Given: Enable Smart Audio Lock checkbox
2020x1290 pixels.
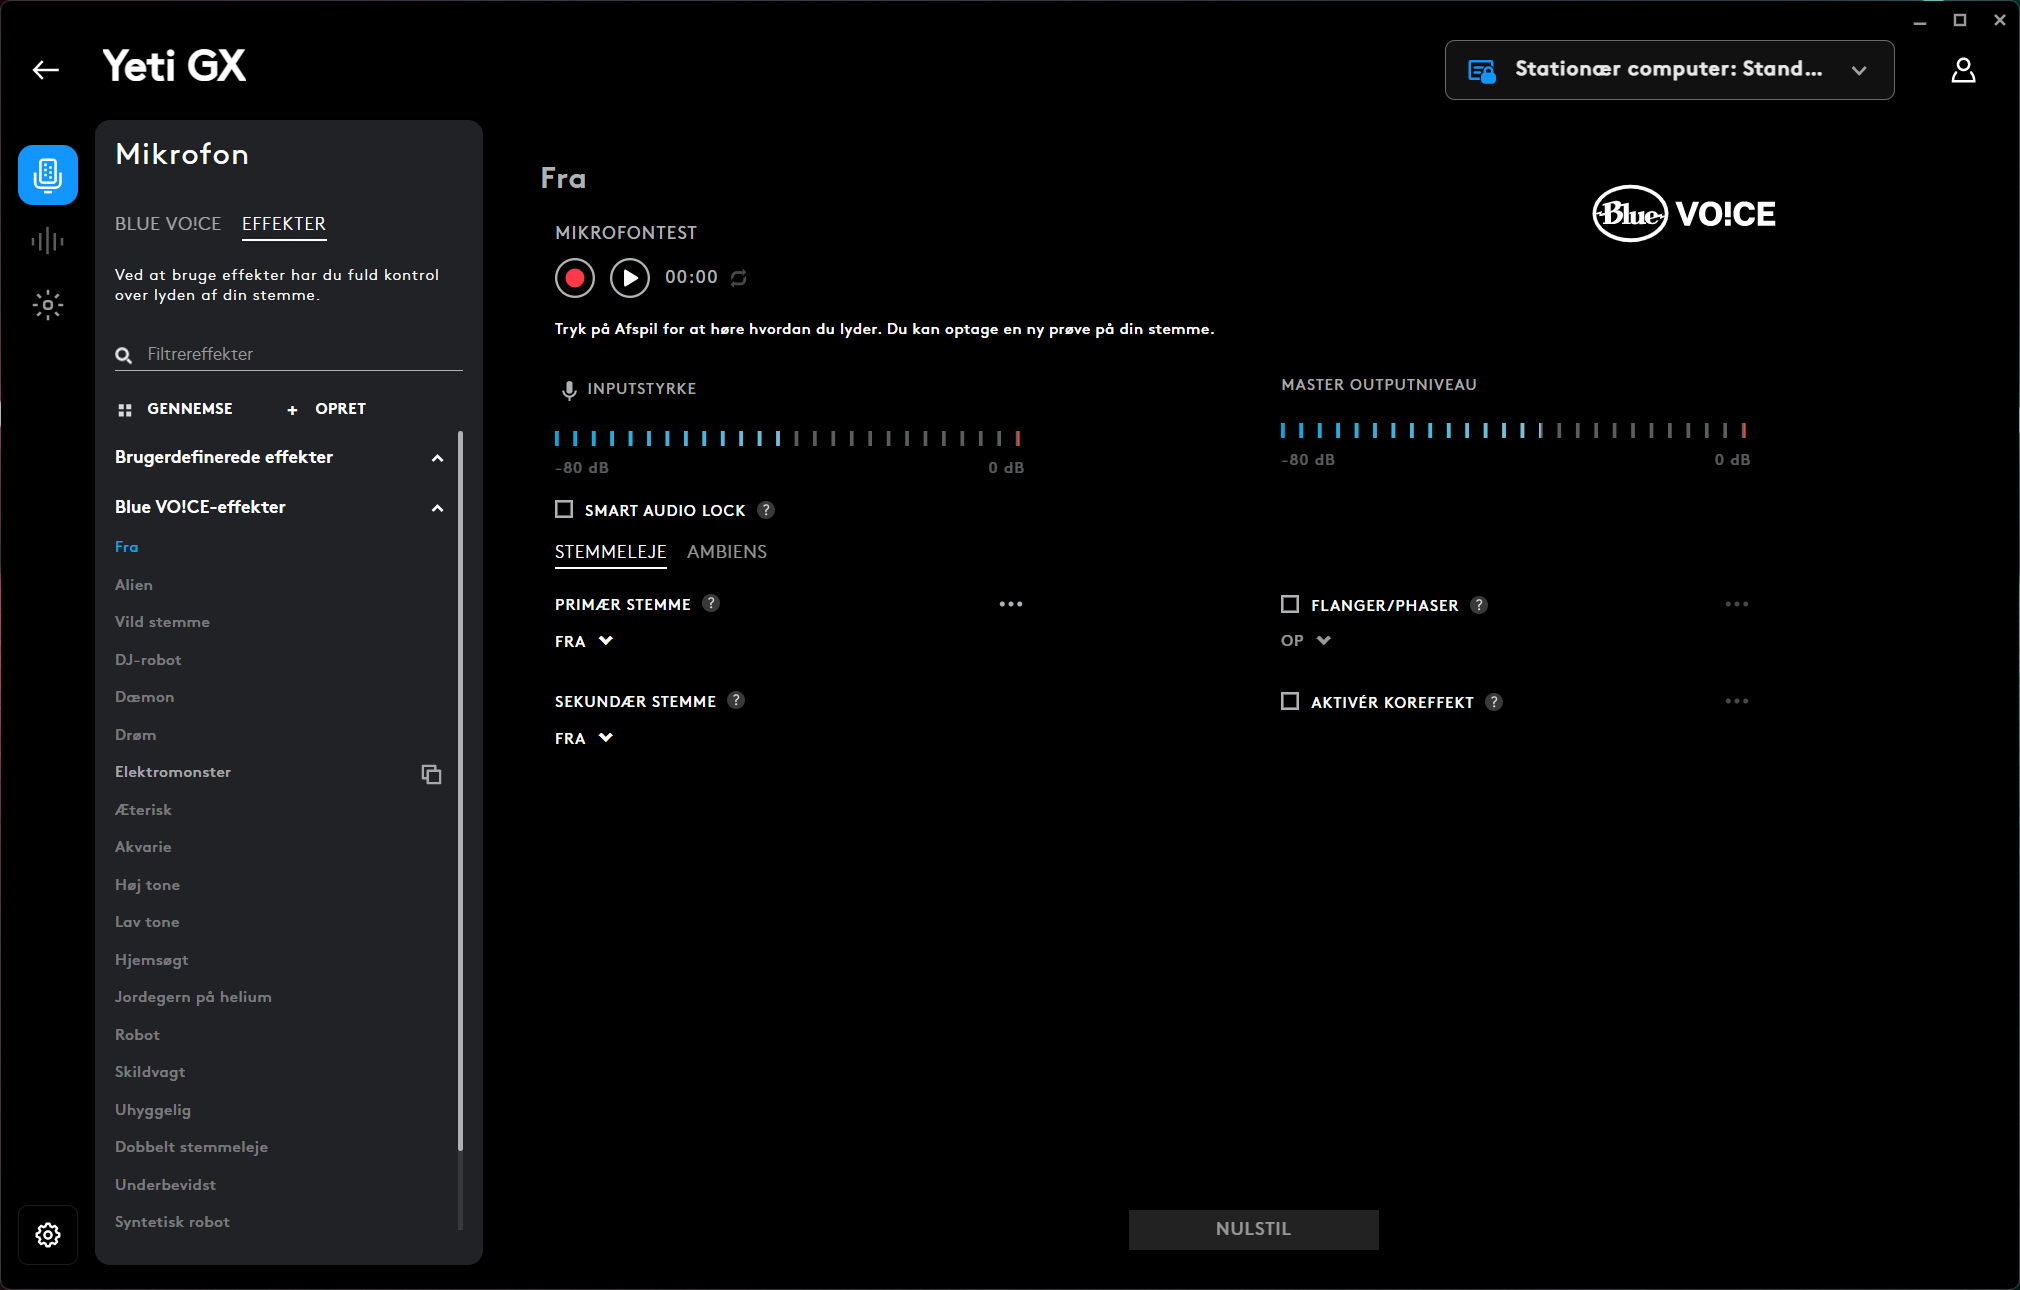Looking at the screenshot, I should [x=564, y=509].
